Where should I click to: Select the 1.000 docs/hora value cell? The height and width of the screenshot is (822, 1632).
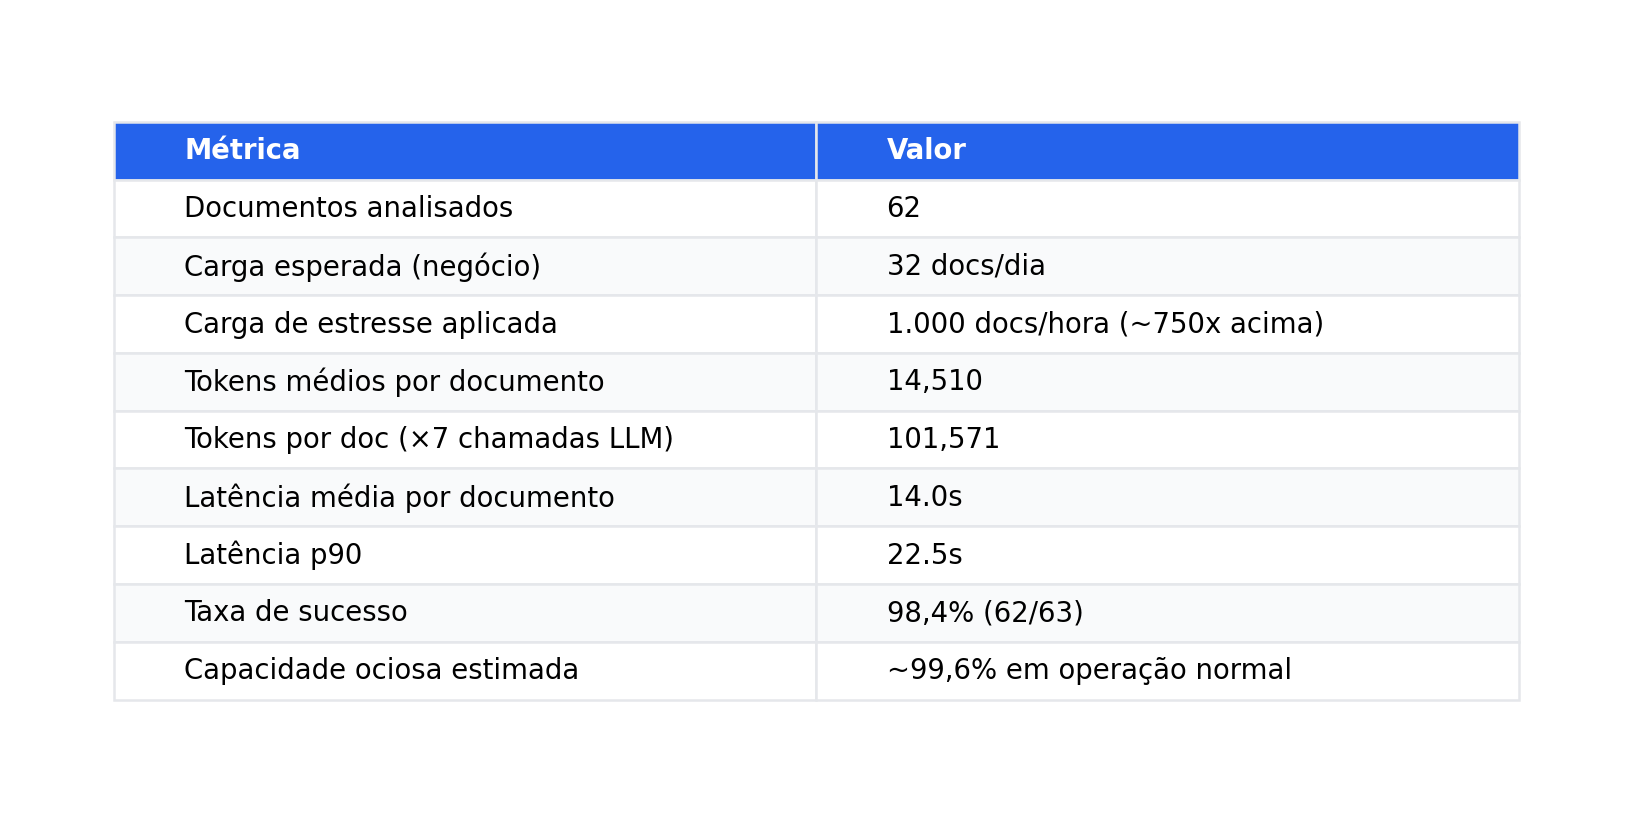click(x=1167, y=324)
